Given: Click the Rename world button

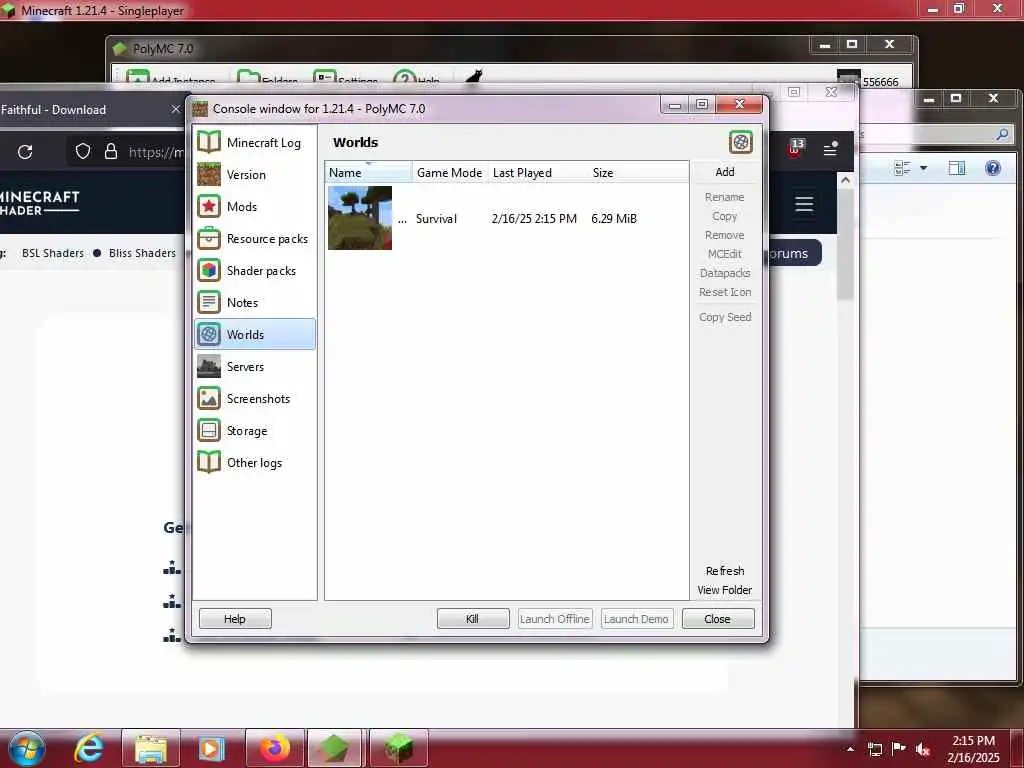Looking at the screenshot, I should (725, 197).
